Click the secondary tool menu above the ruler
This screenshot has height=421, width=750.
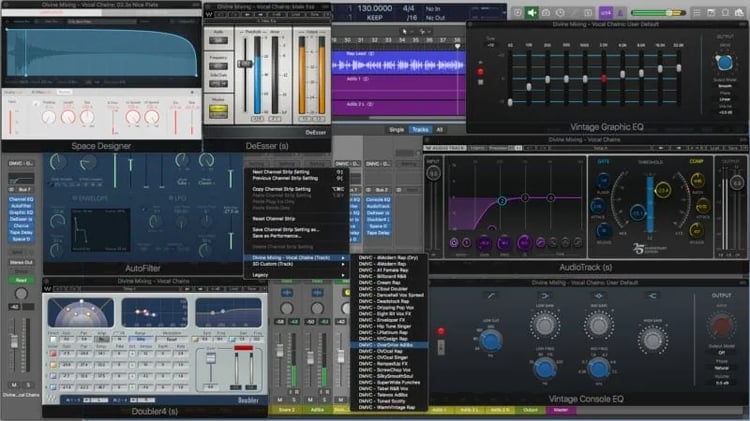coord(423,31)
